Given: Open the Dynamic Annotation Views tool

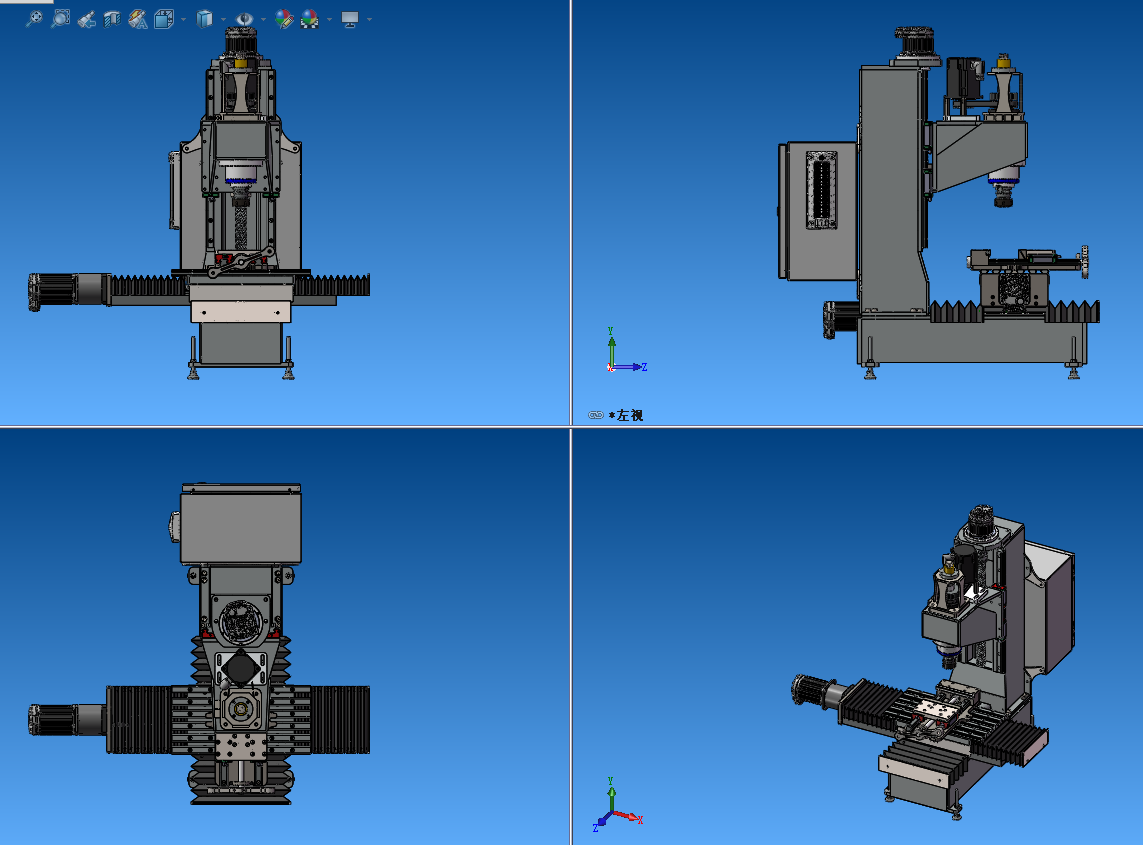Looking at the screenshot, I should tap(138, 18).
